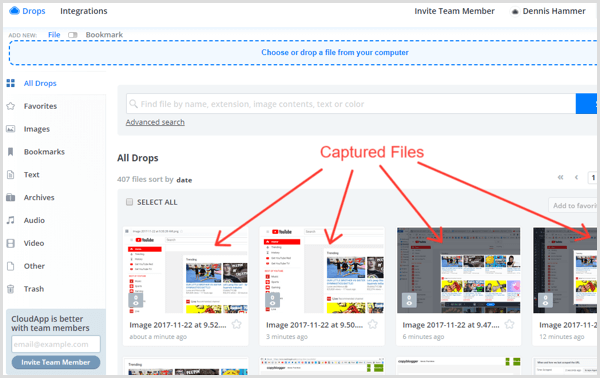This screenshot has height=378, width=600.
Task: Click the email@example.com input field
Action: [56, 344]
